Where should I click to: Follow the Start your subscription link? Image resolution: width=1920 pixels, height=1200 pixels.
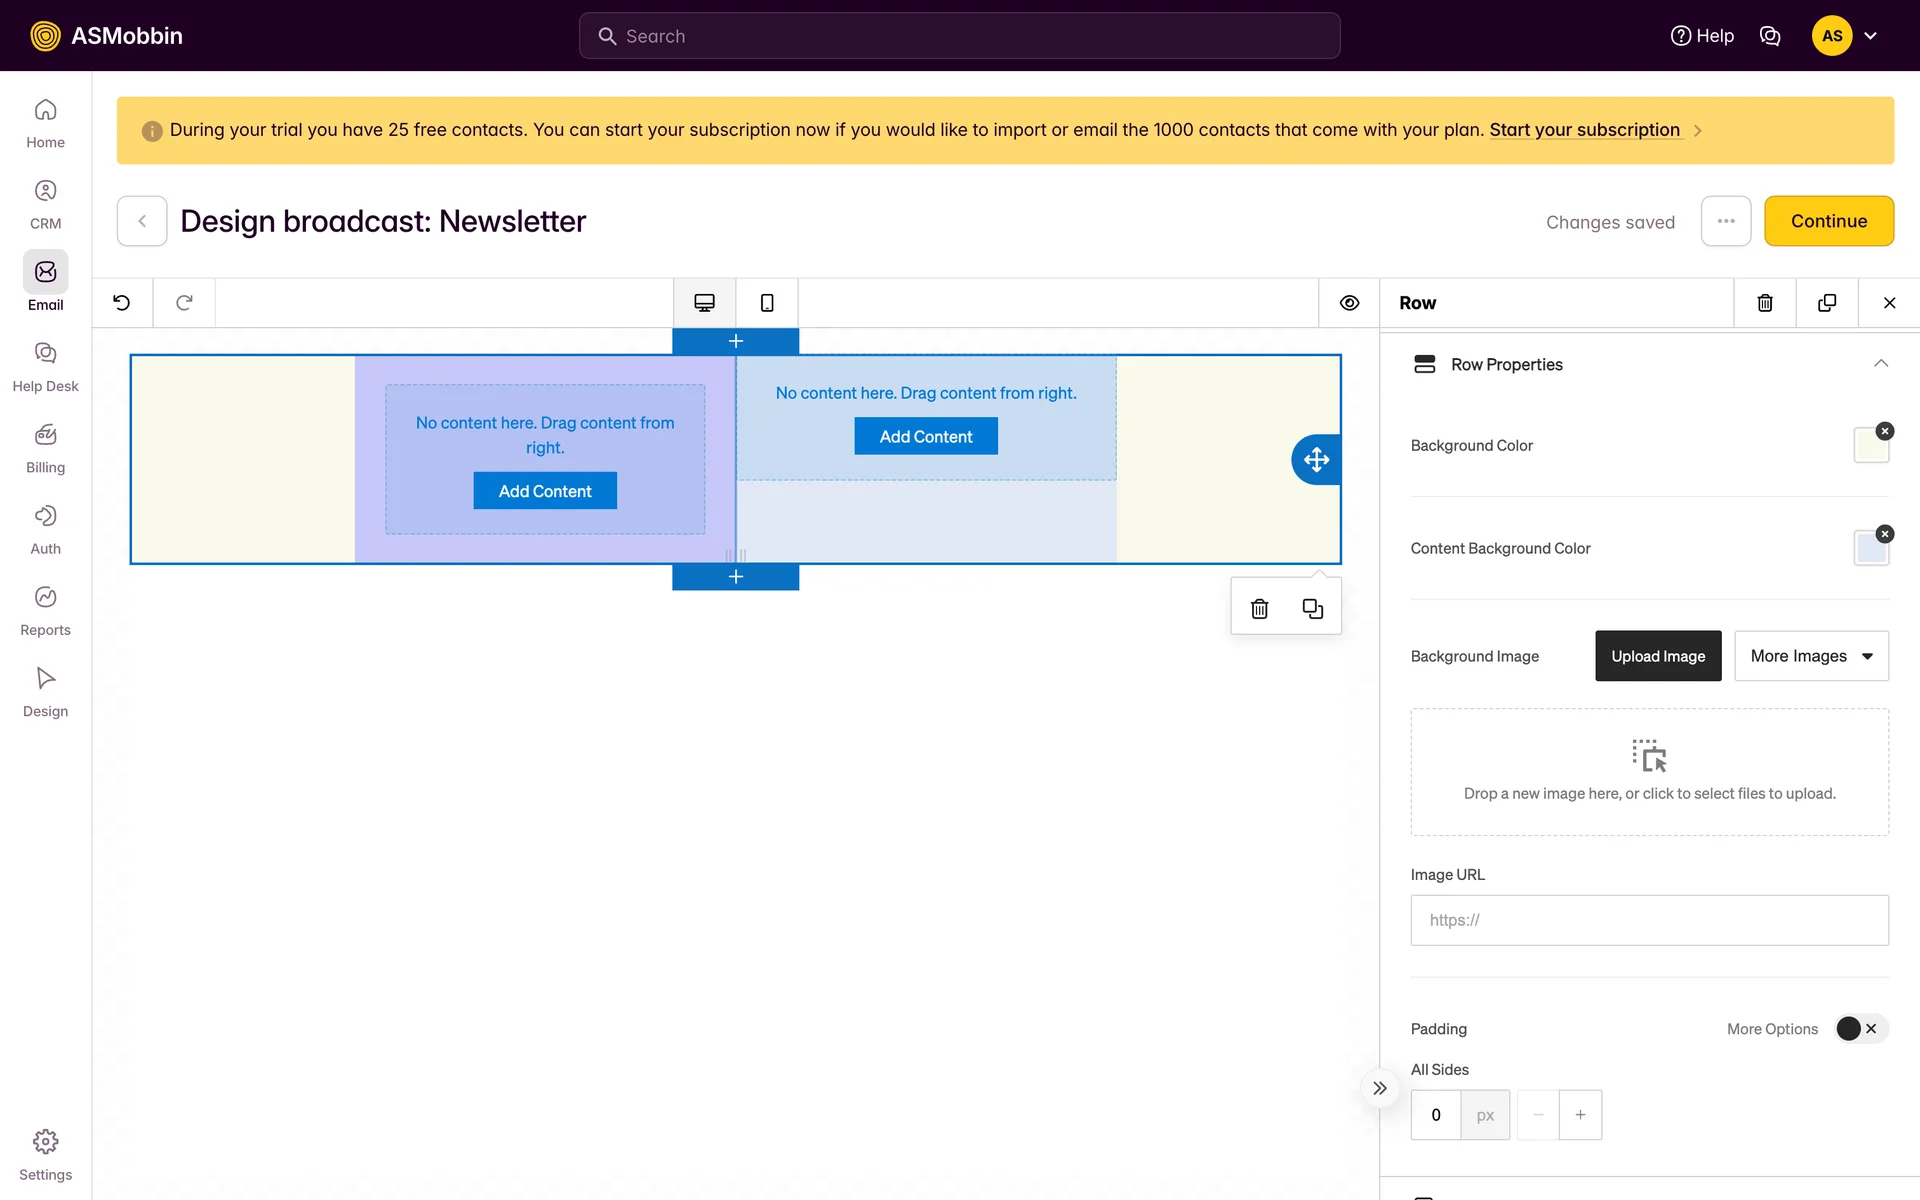click(1584, 130)
